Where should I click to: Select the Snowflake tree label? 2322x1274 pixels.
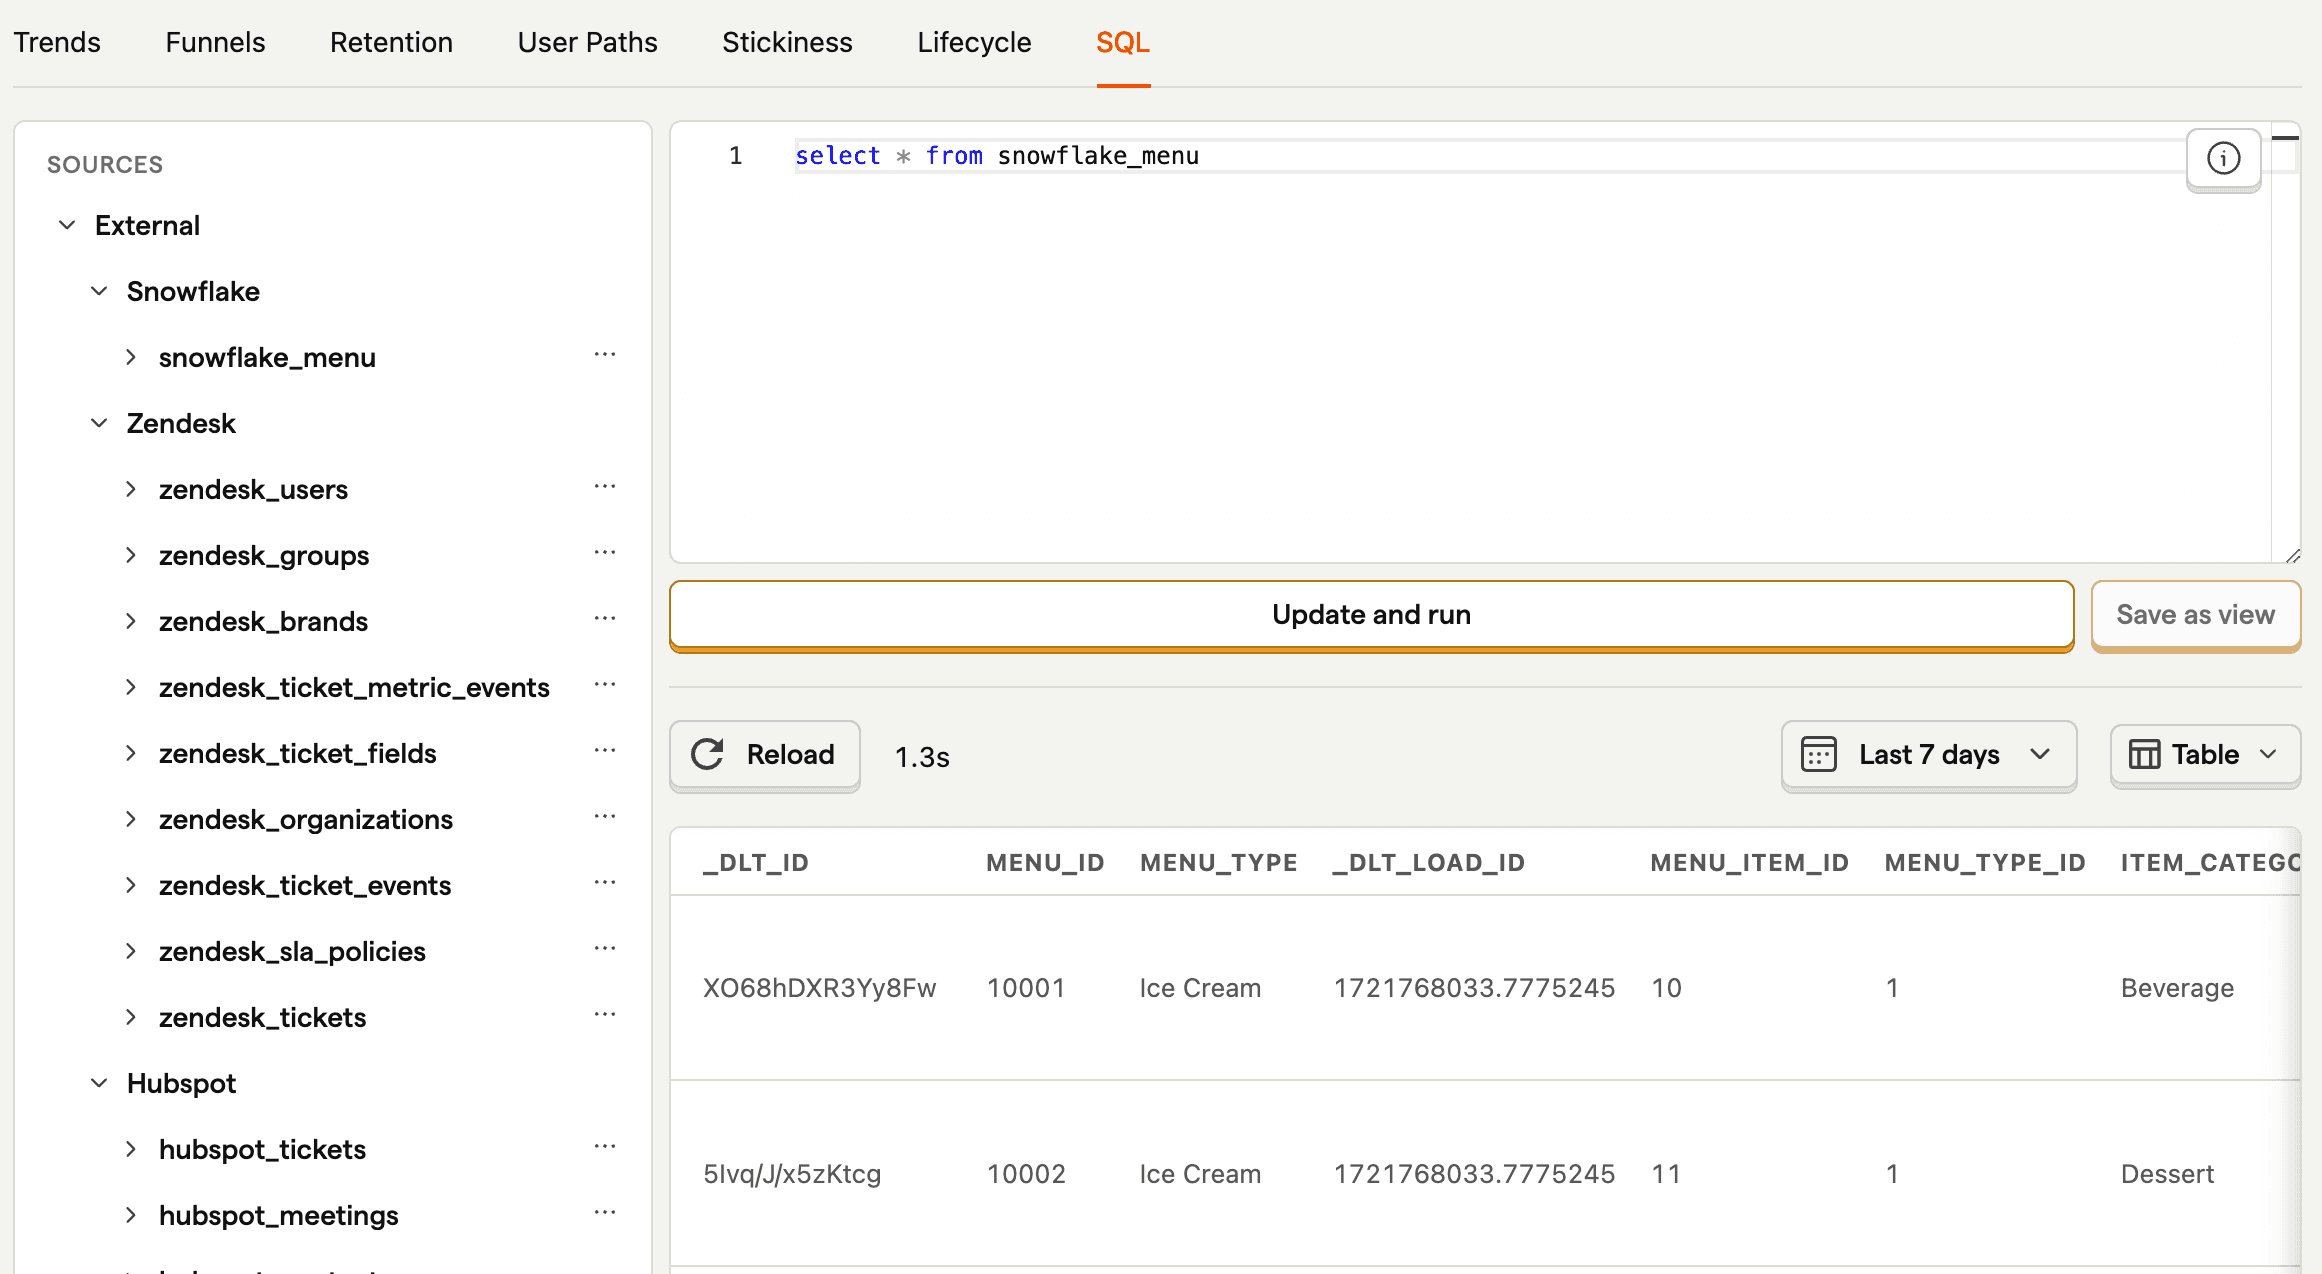pyautogui.click(x=193, y=291)
